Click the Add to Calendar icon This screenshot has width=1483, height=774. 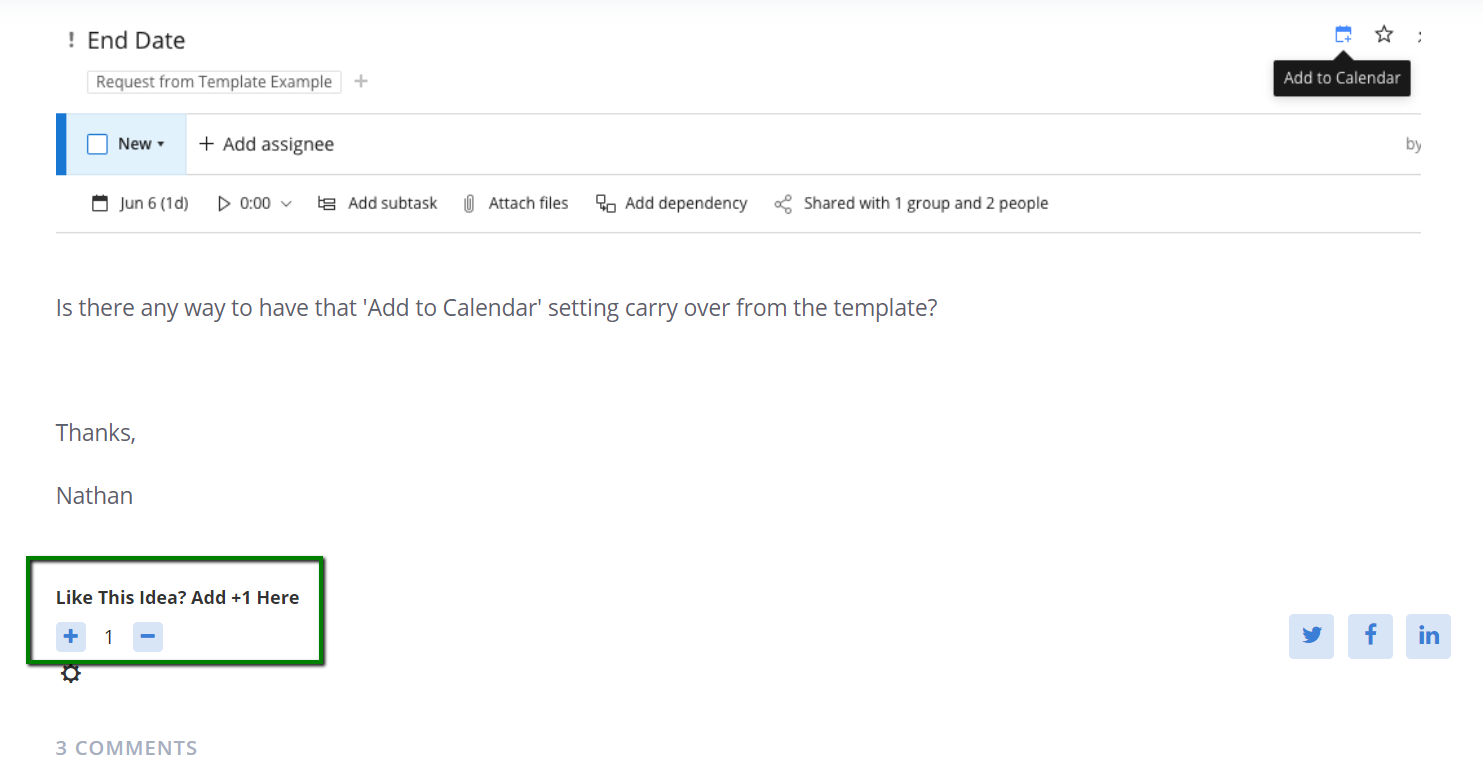(x=1343, y=35)
